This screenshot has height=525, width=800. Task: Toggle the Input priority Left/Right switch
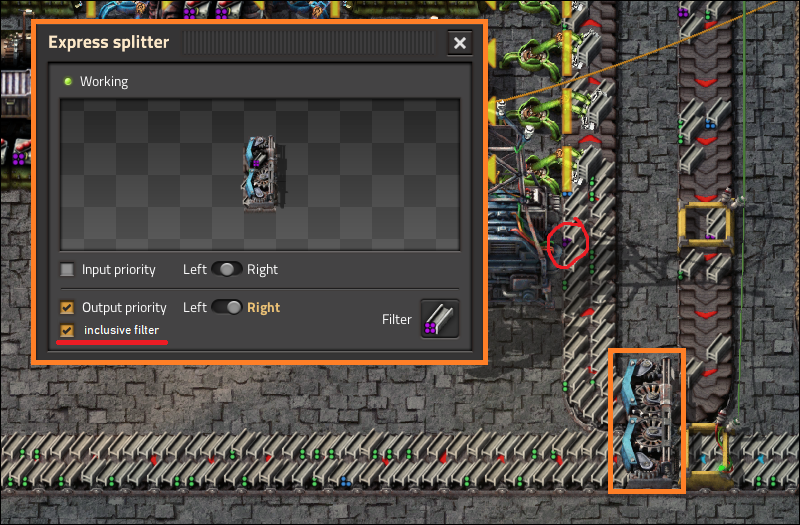pos(227,269)
